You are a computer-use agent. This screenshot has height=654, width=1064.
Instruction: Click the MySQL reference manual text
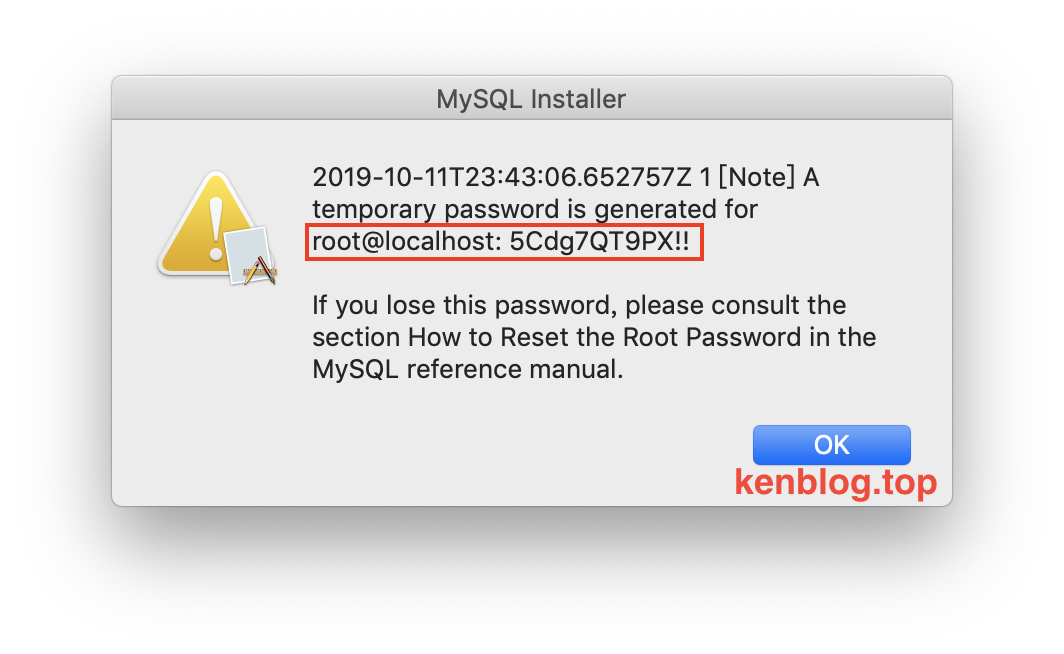[468, 369]
